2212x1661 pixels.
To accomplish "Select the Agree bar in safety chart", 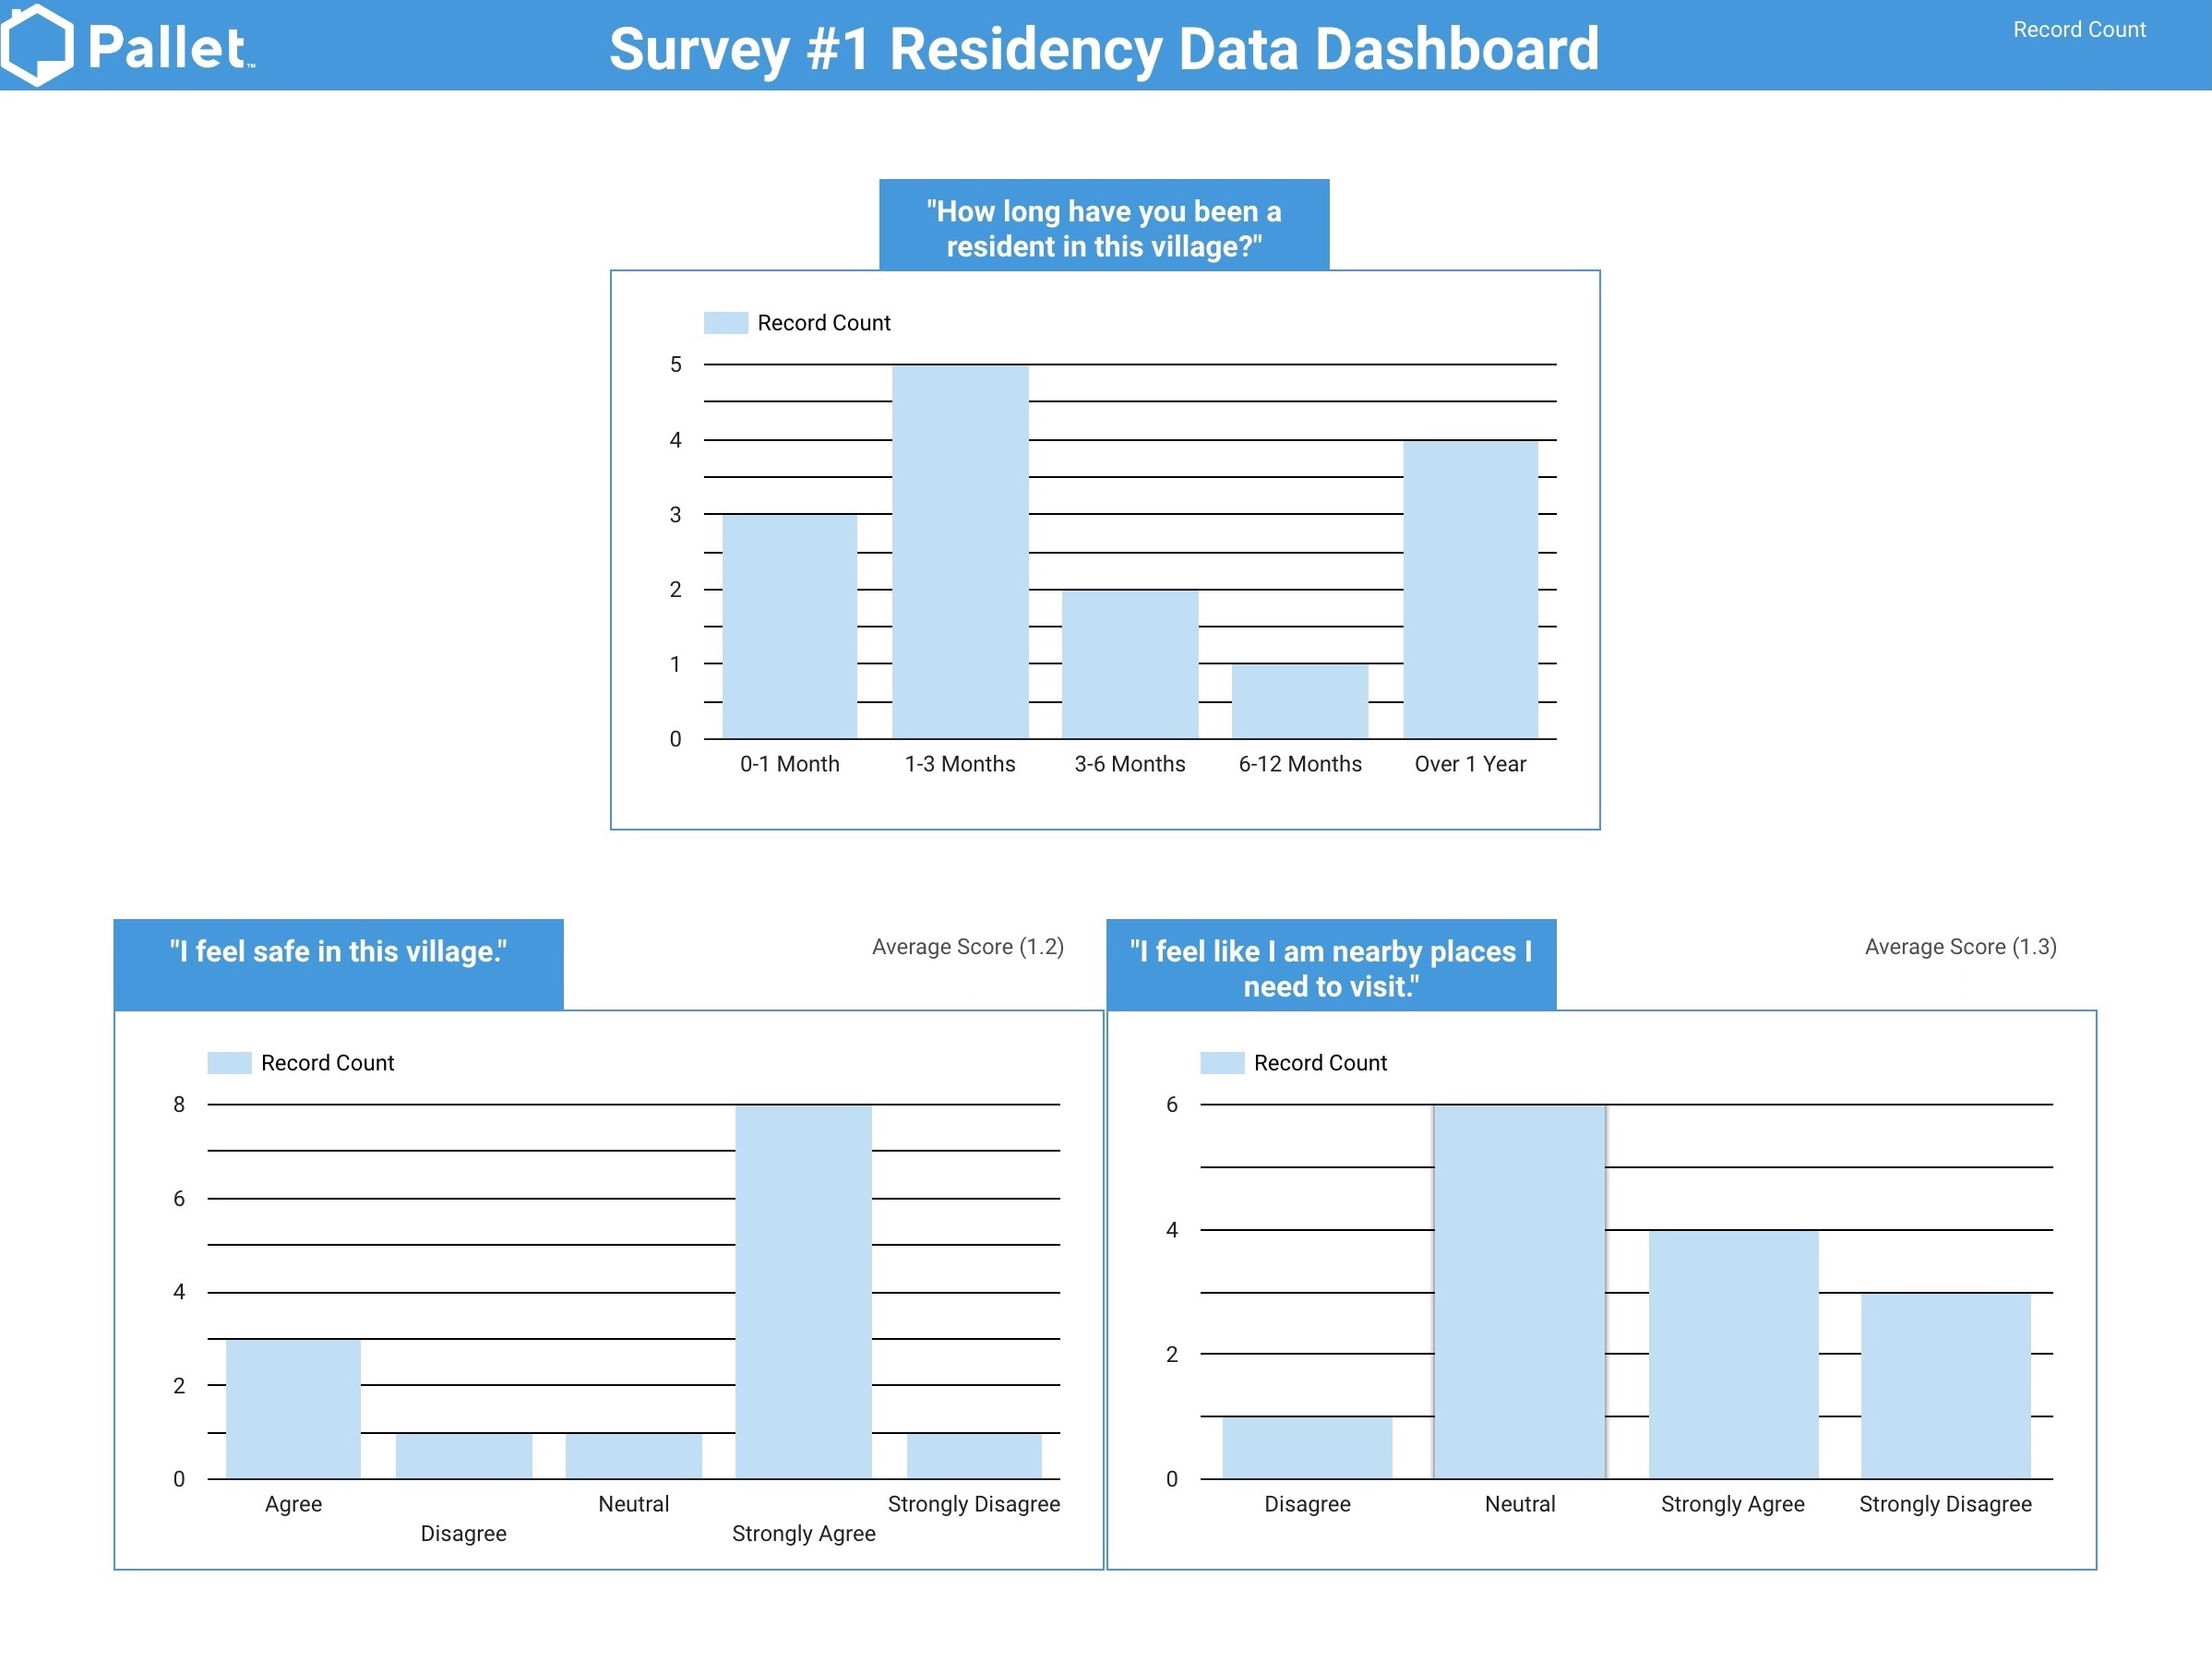I will 293,1409.
